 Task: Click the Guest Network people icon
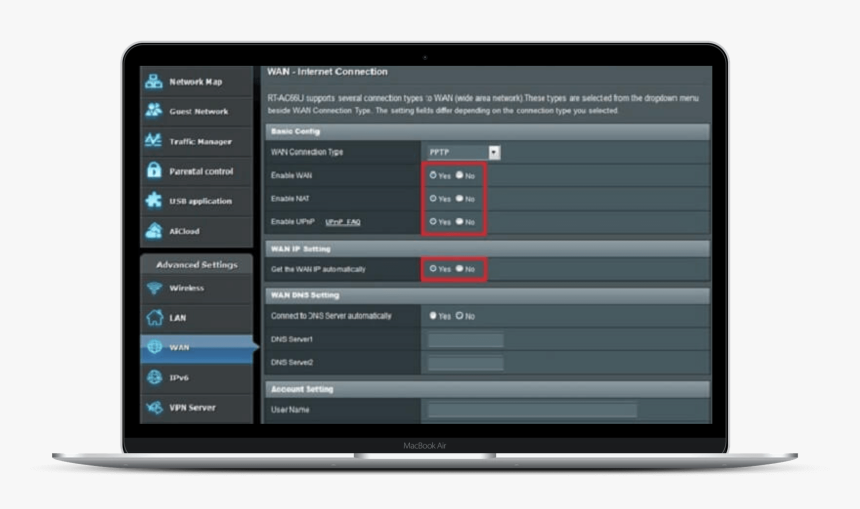point(154,110)
